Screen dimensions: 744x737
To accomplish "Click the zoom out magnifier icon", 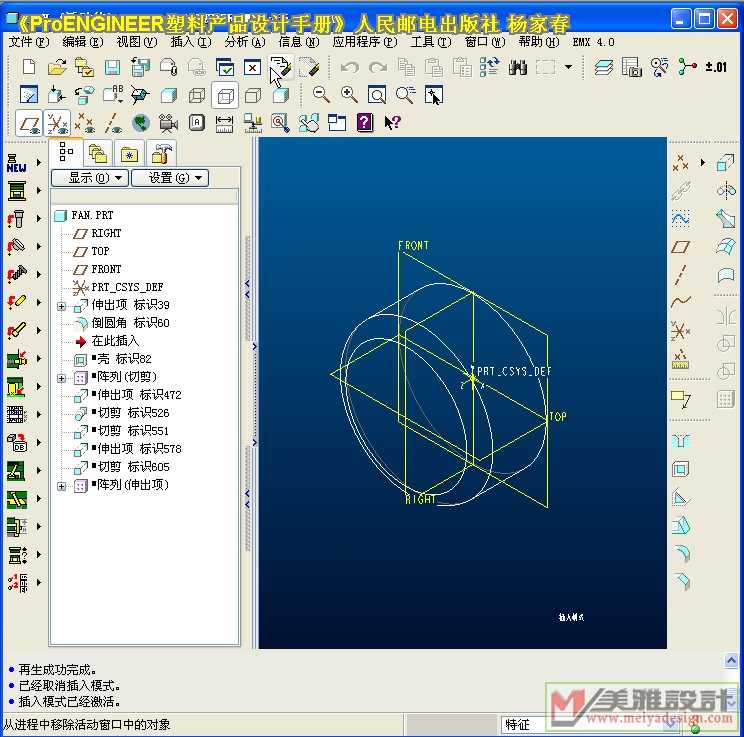I will coord(321,95).
